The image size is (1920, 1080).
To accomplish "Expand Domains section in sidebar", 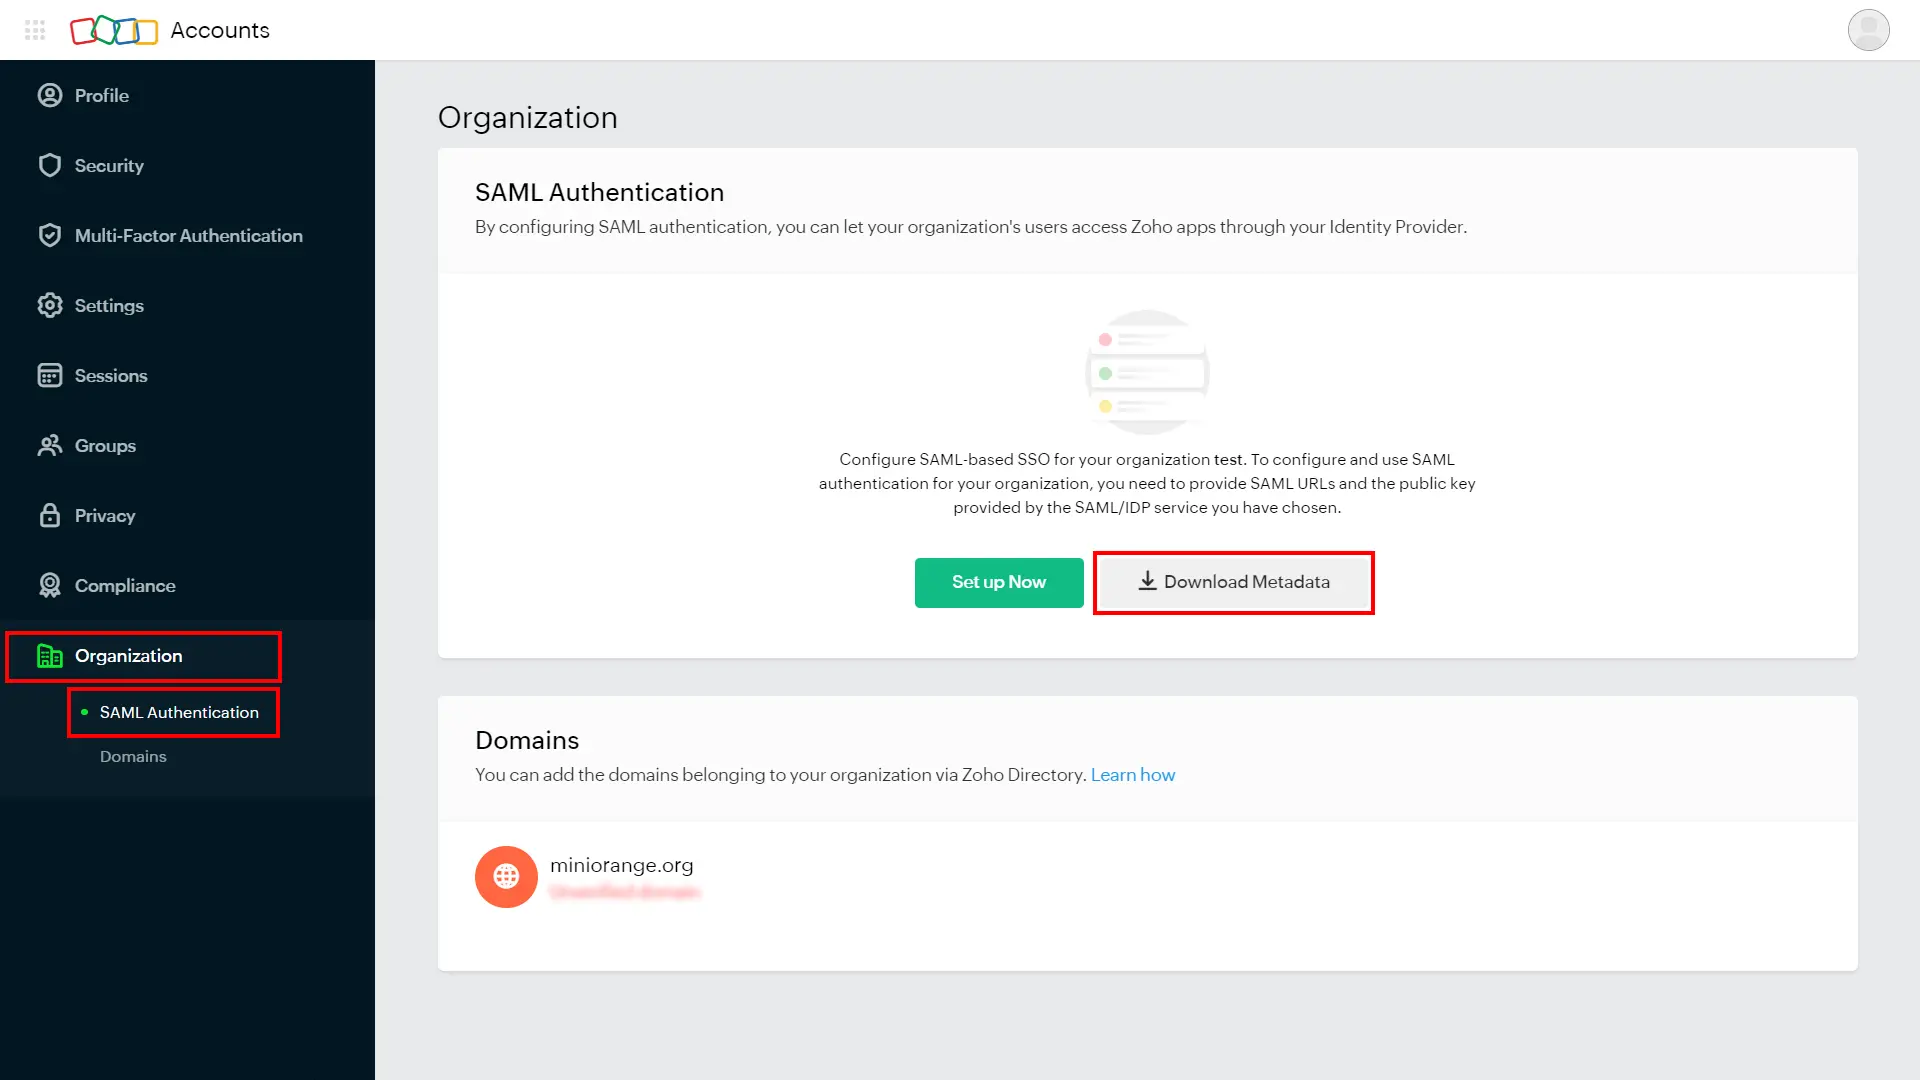I will pyautogui.click(x=133, y=756).
